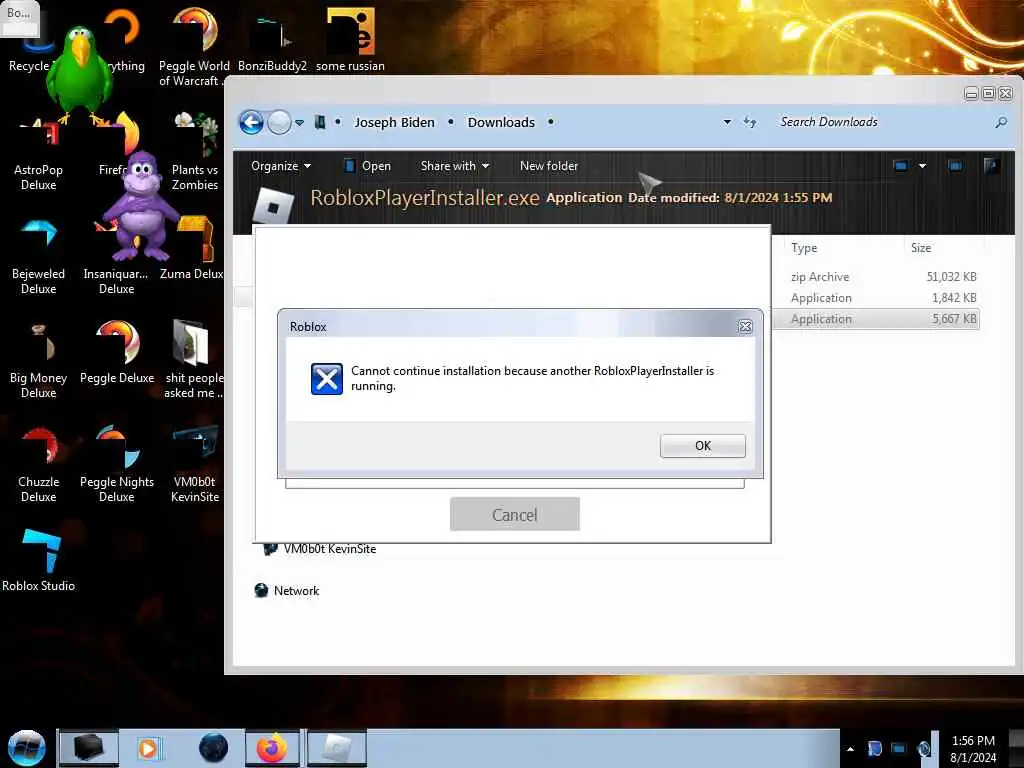Click New folder in the Explorer toolbar

(549, 166)
